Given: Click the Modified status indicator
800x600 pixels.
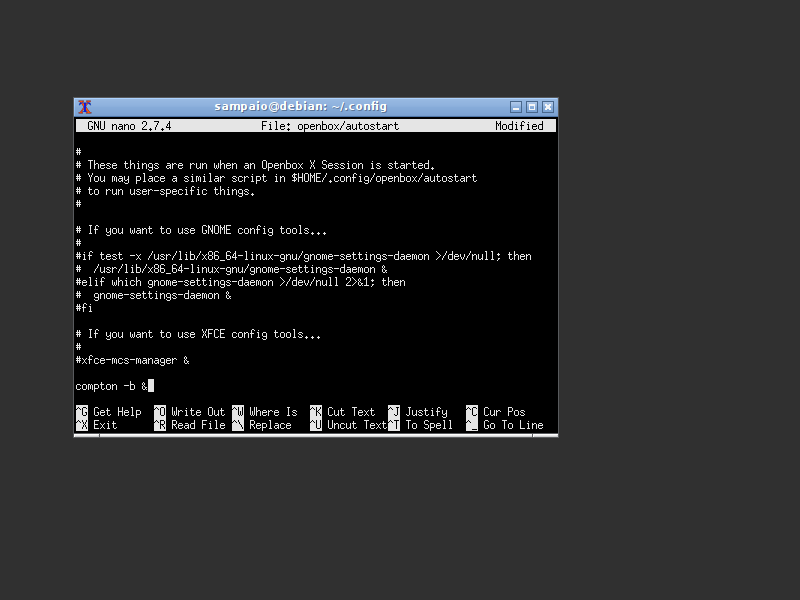Looking at the screenshot, I should pos(518,126).
